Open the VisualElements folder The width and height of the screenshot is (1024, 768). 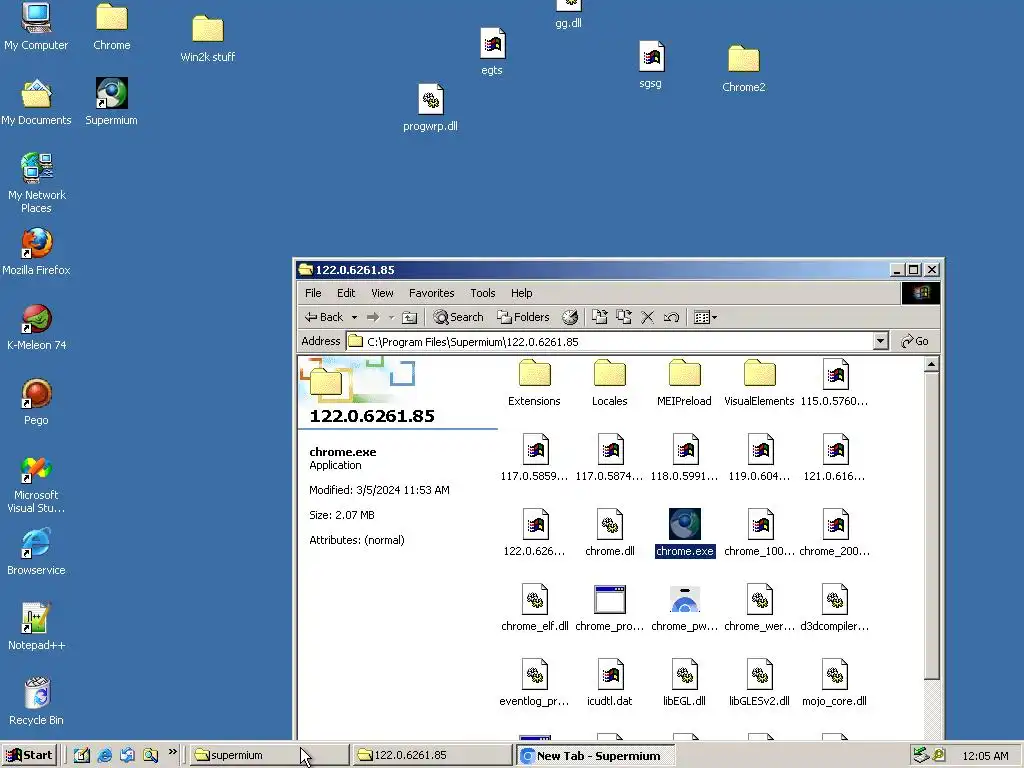coord(759,383)
